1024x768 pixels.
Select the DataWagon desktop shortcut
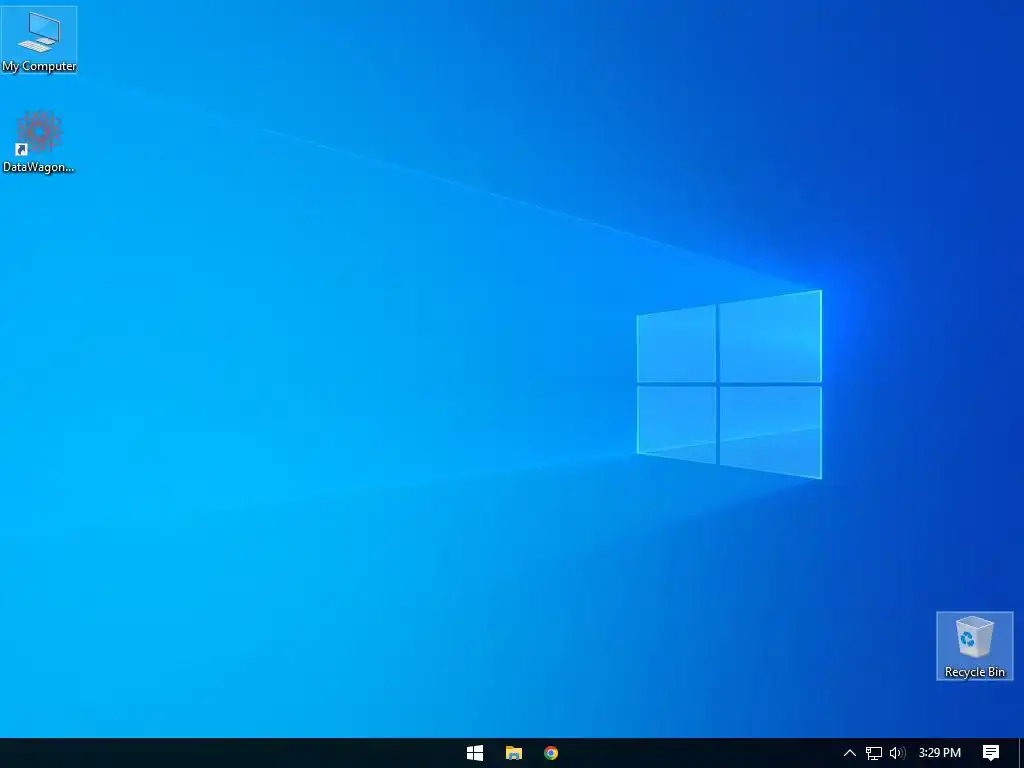click(x=39, y=142)
